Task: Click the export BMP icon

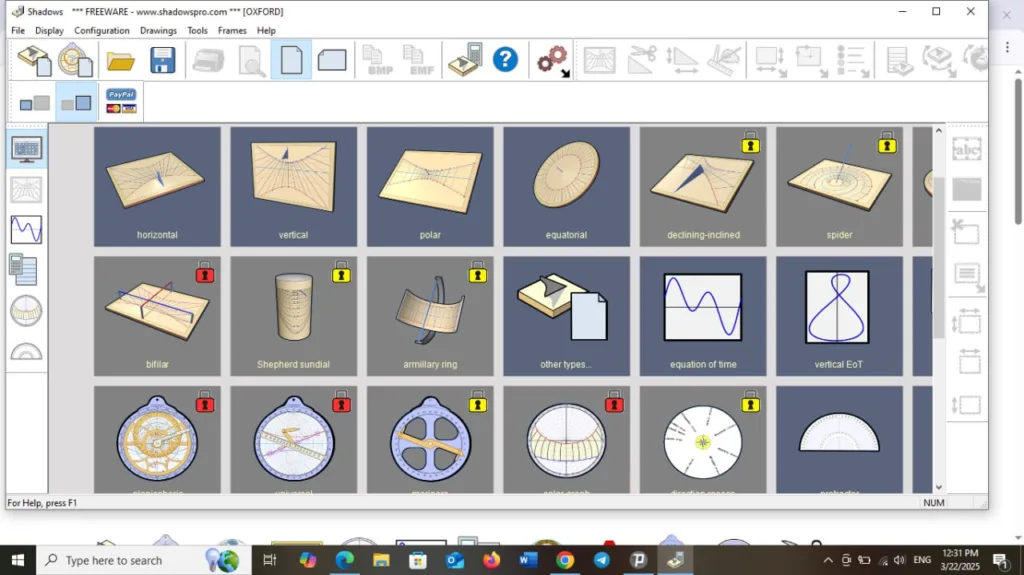Action: [x=377, y=60]
